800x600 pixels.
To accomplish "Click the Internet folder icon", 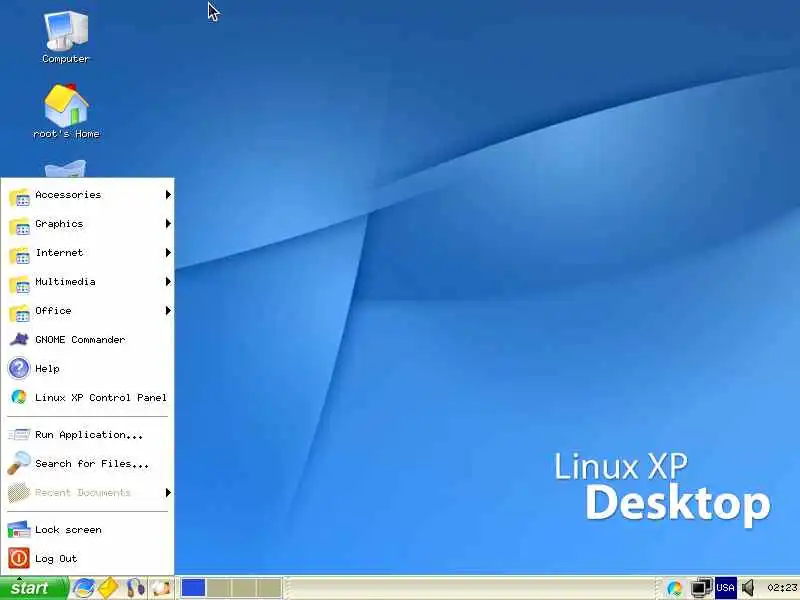I will pyautogui.click(x=20, y=254).
